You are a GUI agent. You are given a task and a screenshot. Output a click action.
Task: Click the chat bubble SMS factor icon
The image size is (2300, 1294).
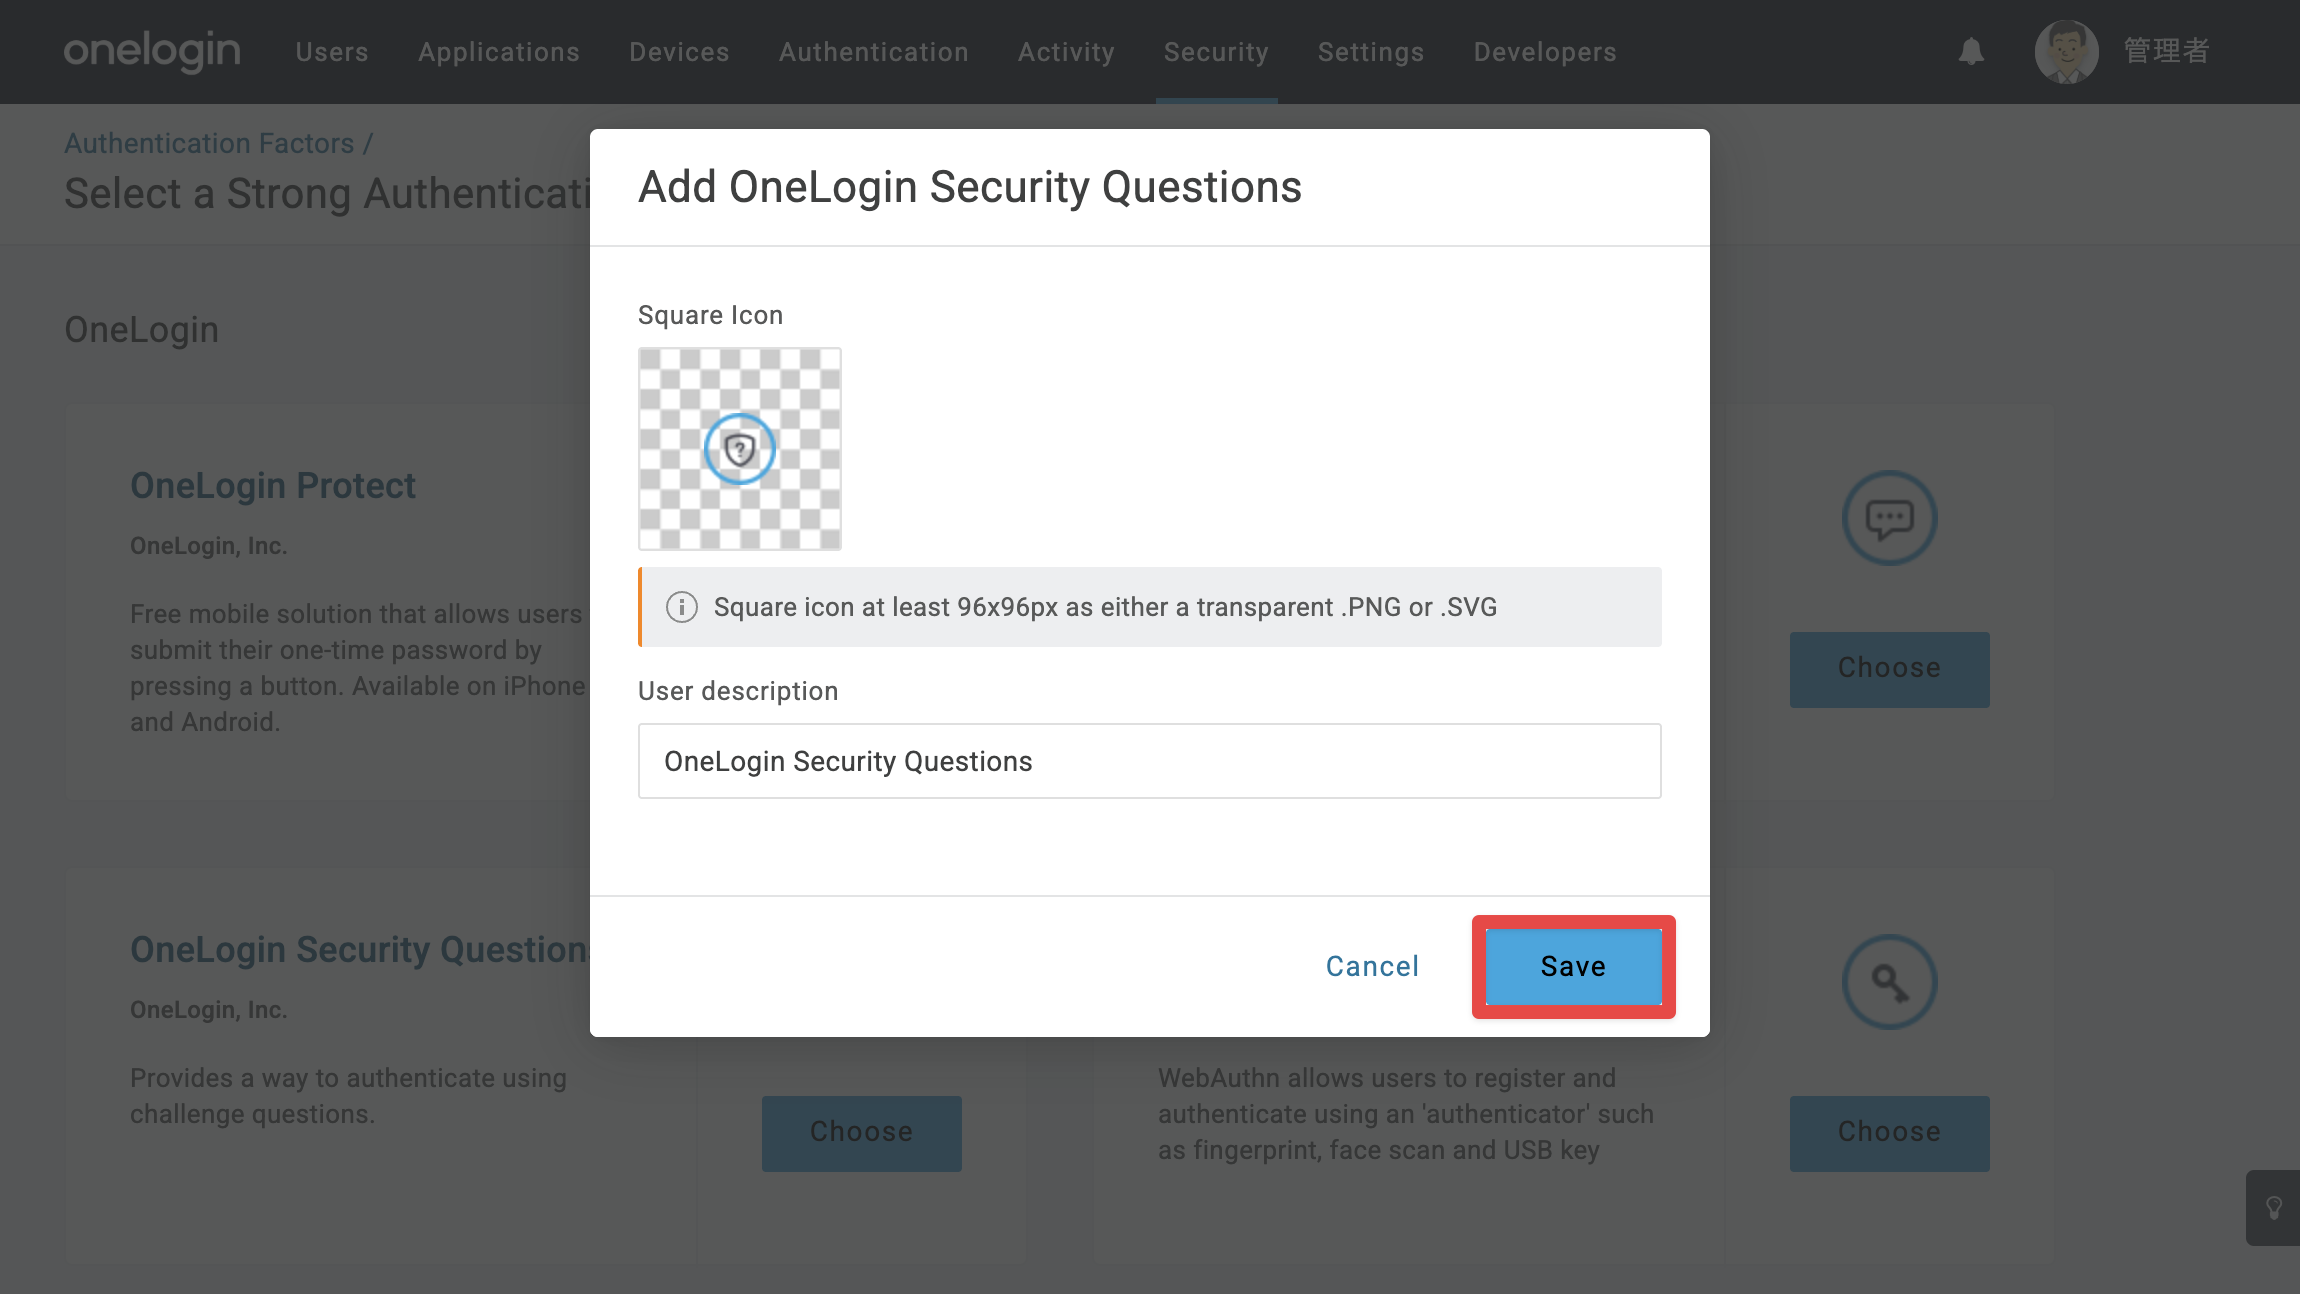pos(1889,518)
